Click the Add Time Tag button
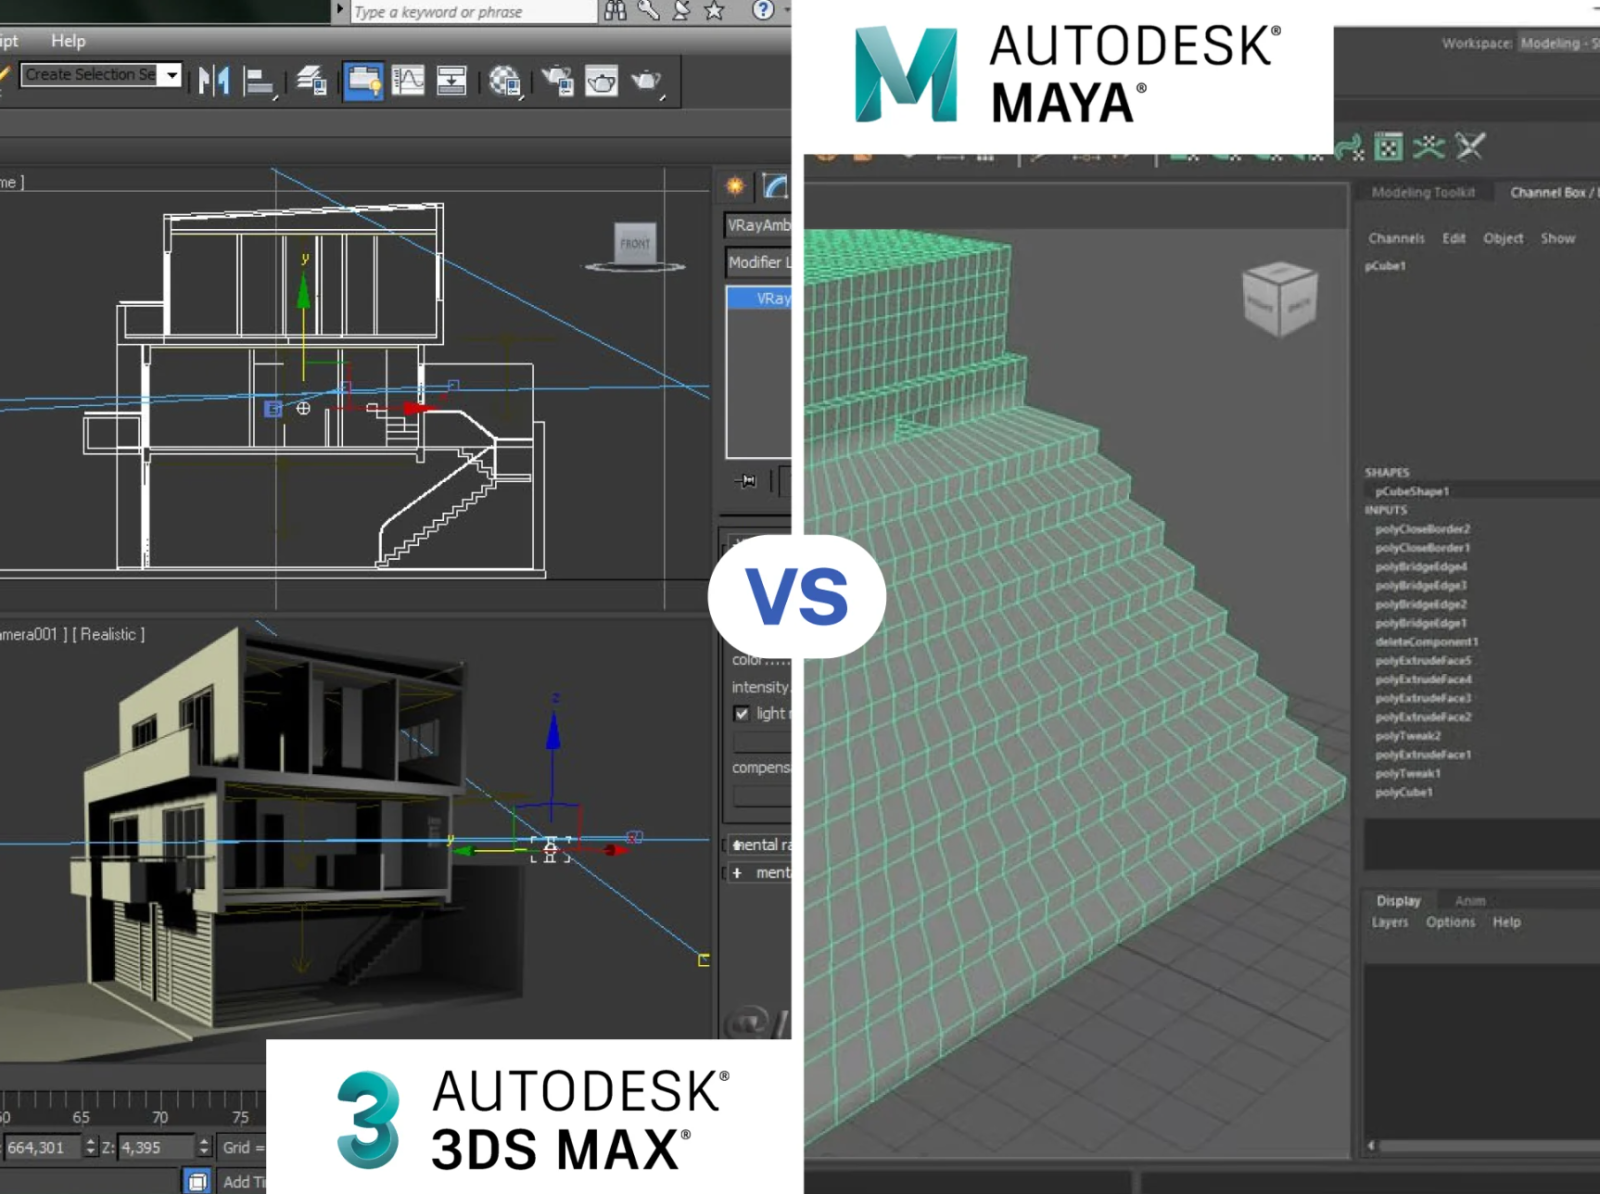Image resolution: width=1600 pixels, height=1194 pixels. (242, 1181)
